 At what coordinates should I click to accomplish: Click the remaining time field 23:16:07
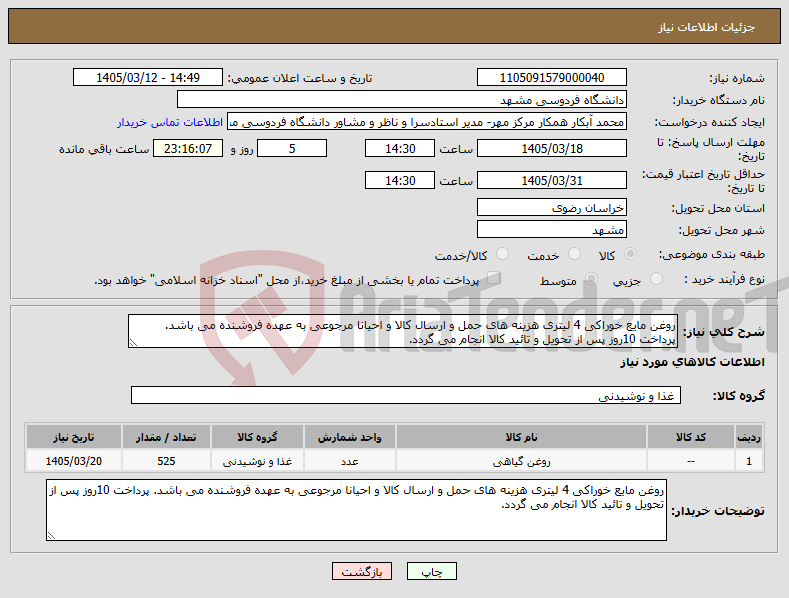[188, 149]
